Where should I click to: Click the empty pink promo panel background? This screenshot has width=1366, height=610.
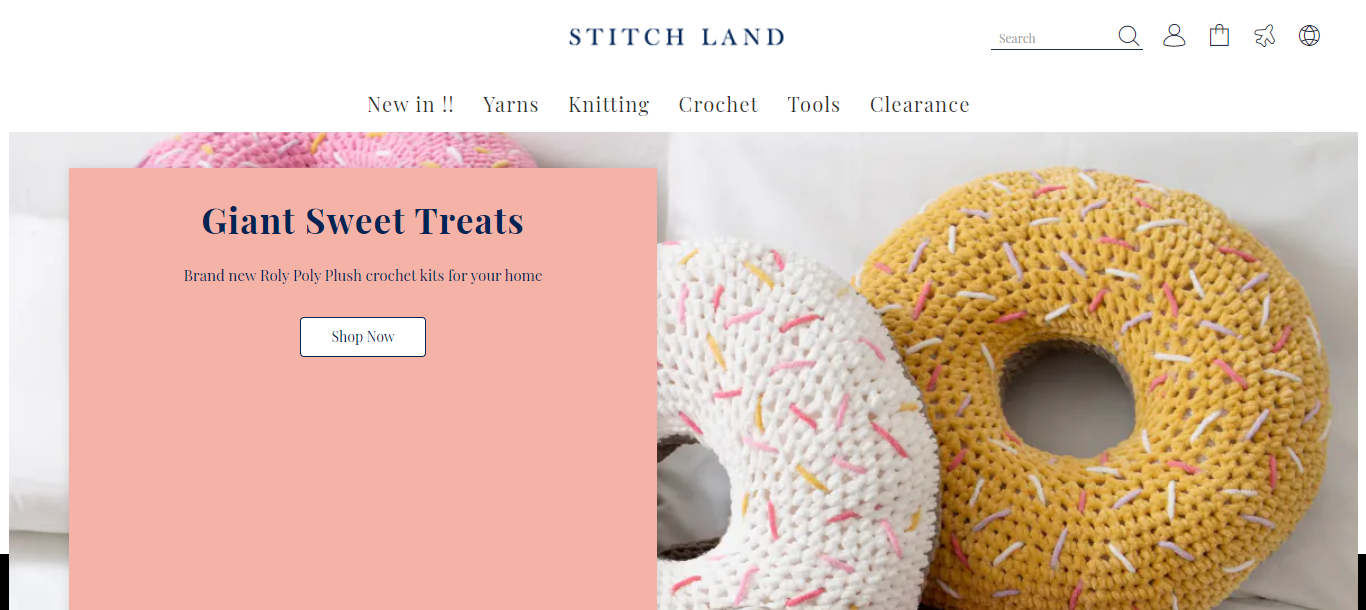(363, 480)
